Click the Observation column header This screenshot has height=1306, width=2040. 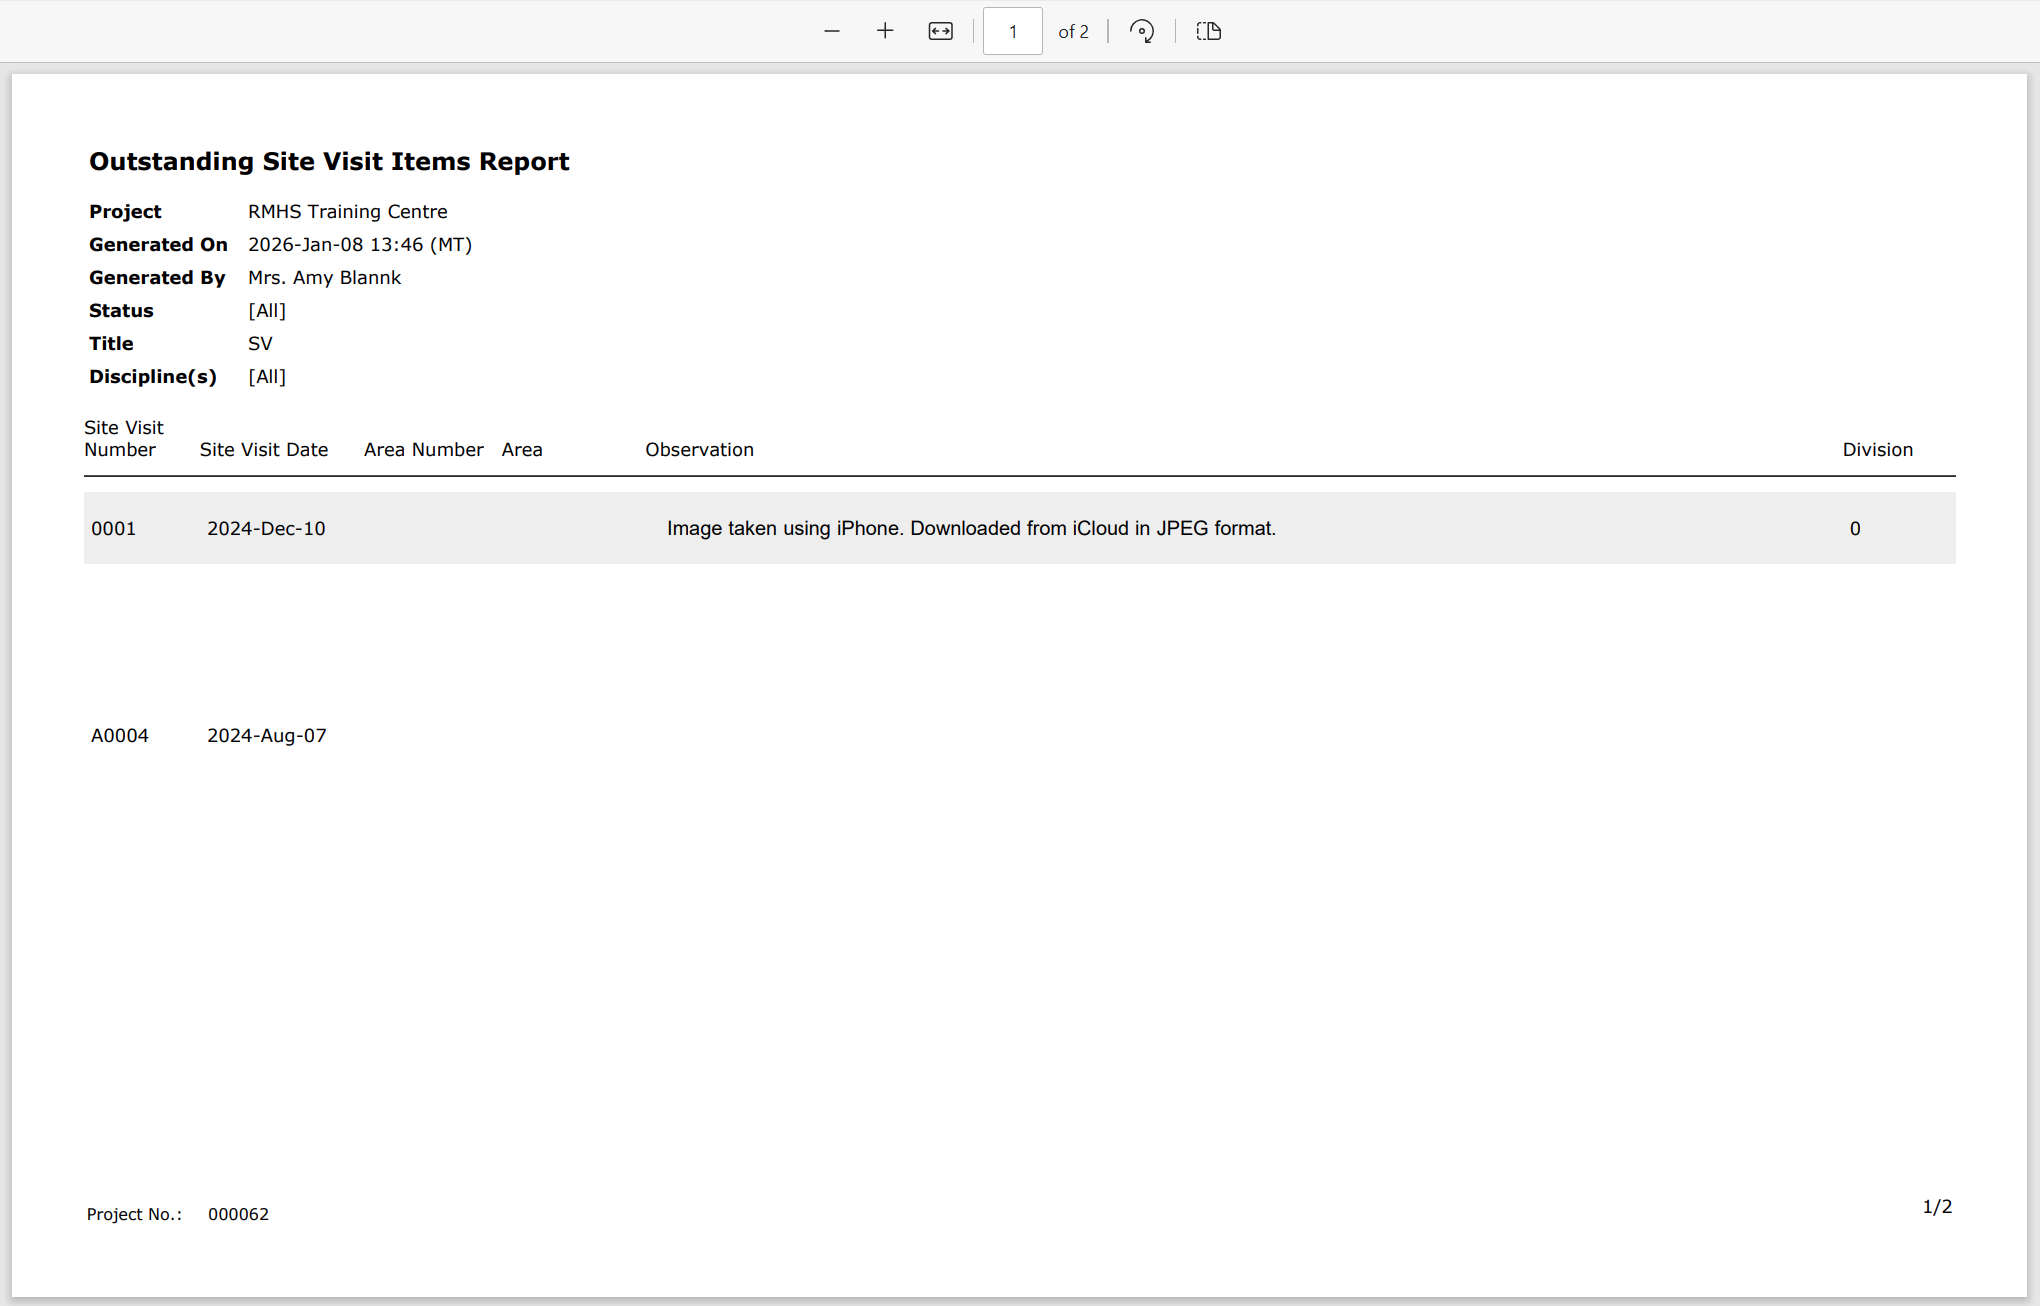[x=699, y=449]
